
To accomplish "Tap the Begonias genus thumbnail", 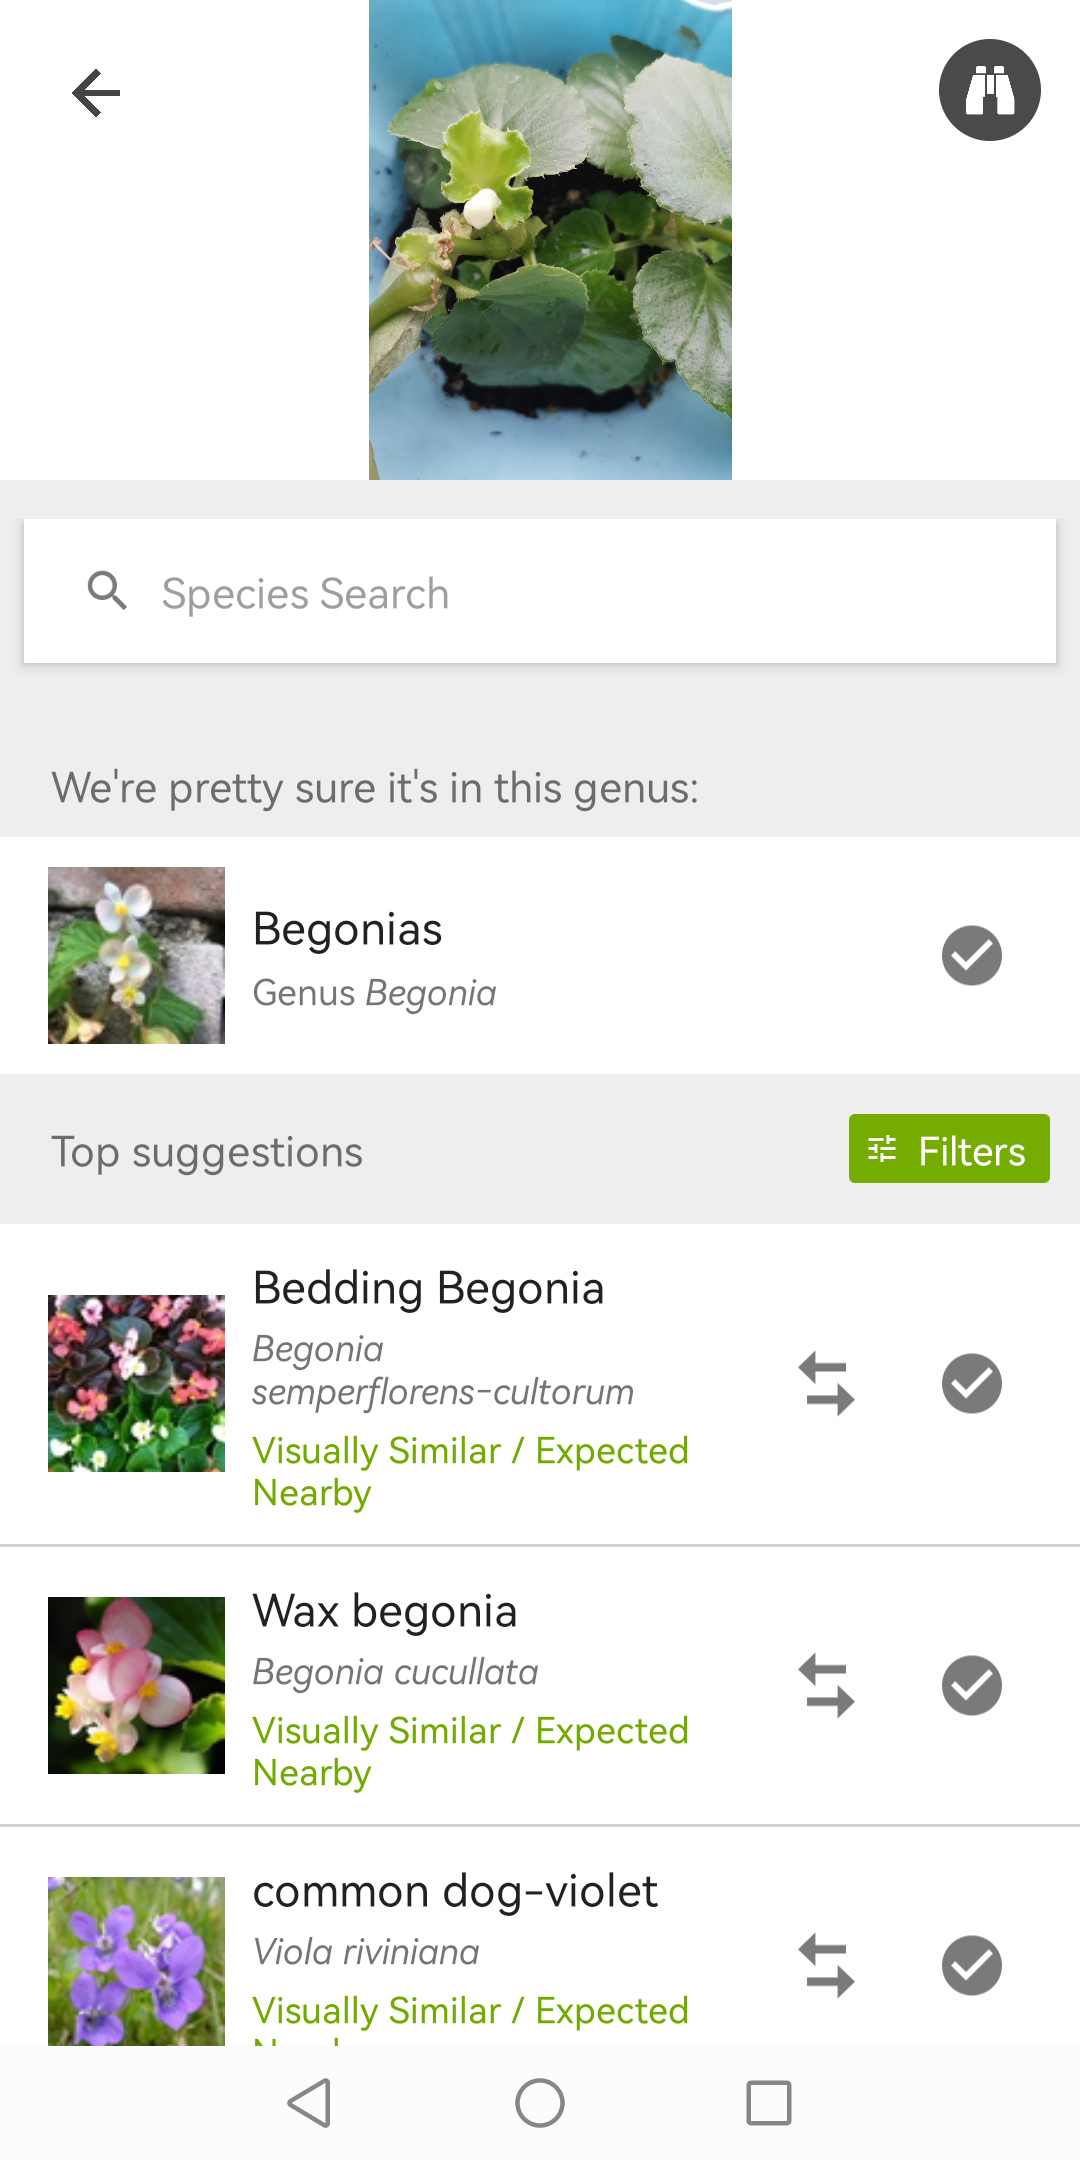I will (x=136, y=956).
